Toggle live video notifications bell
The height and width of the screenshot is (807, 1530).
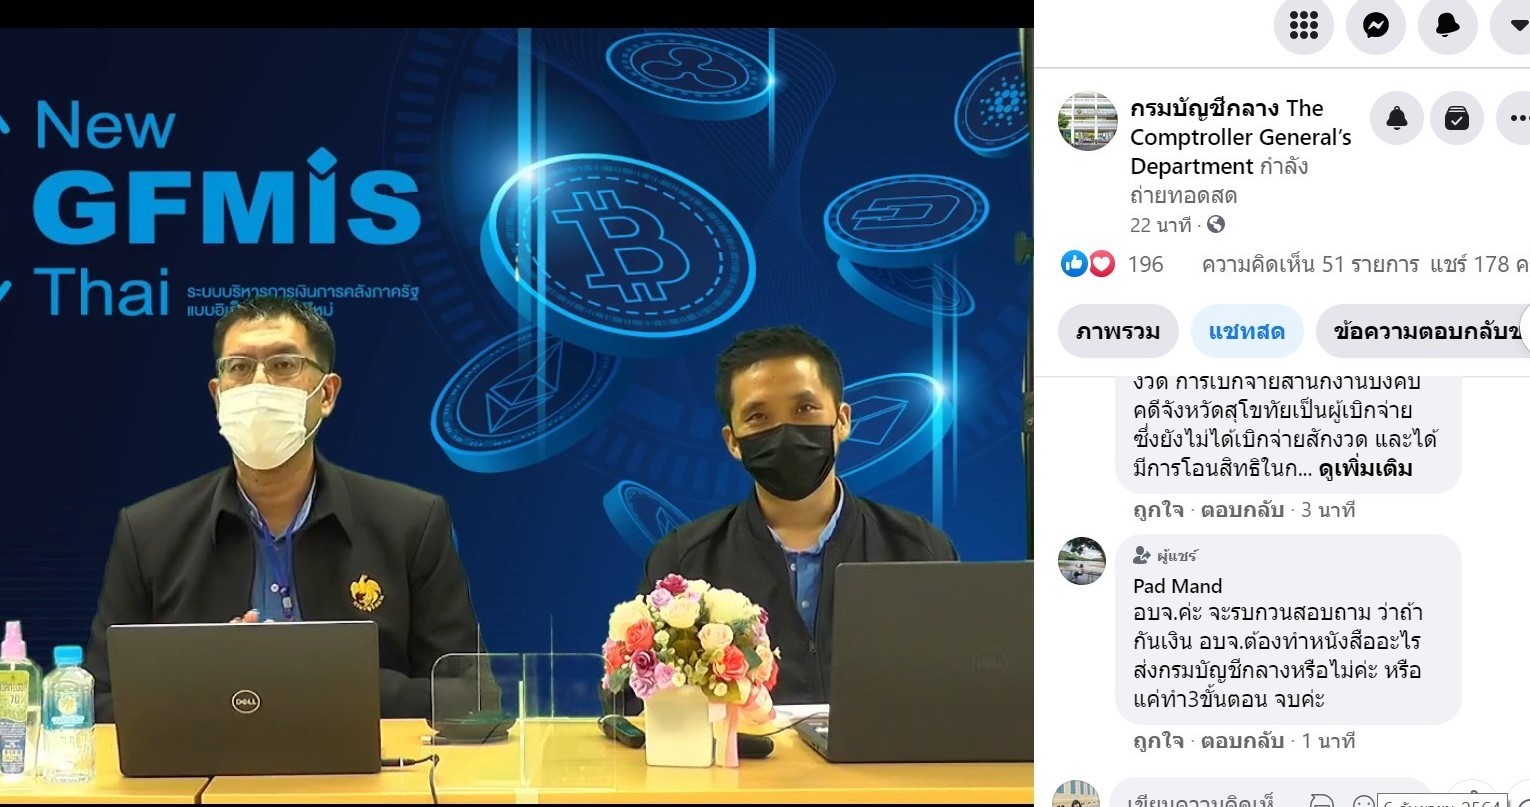[1397, 119]
